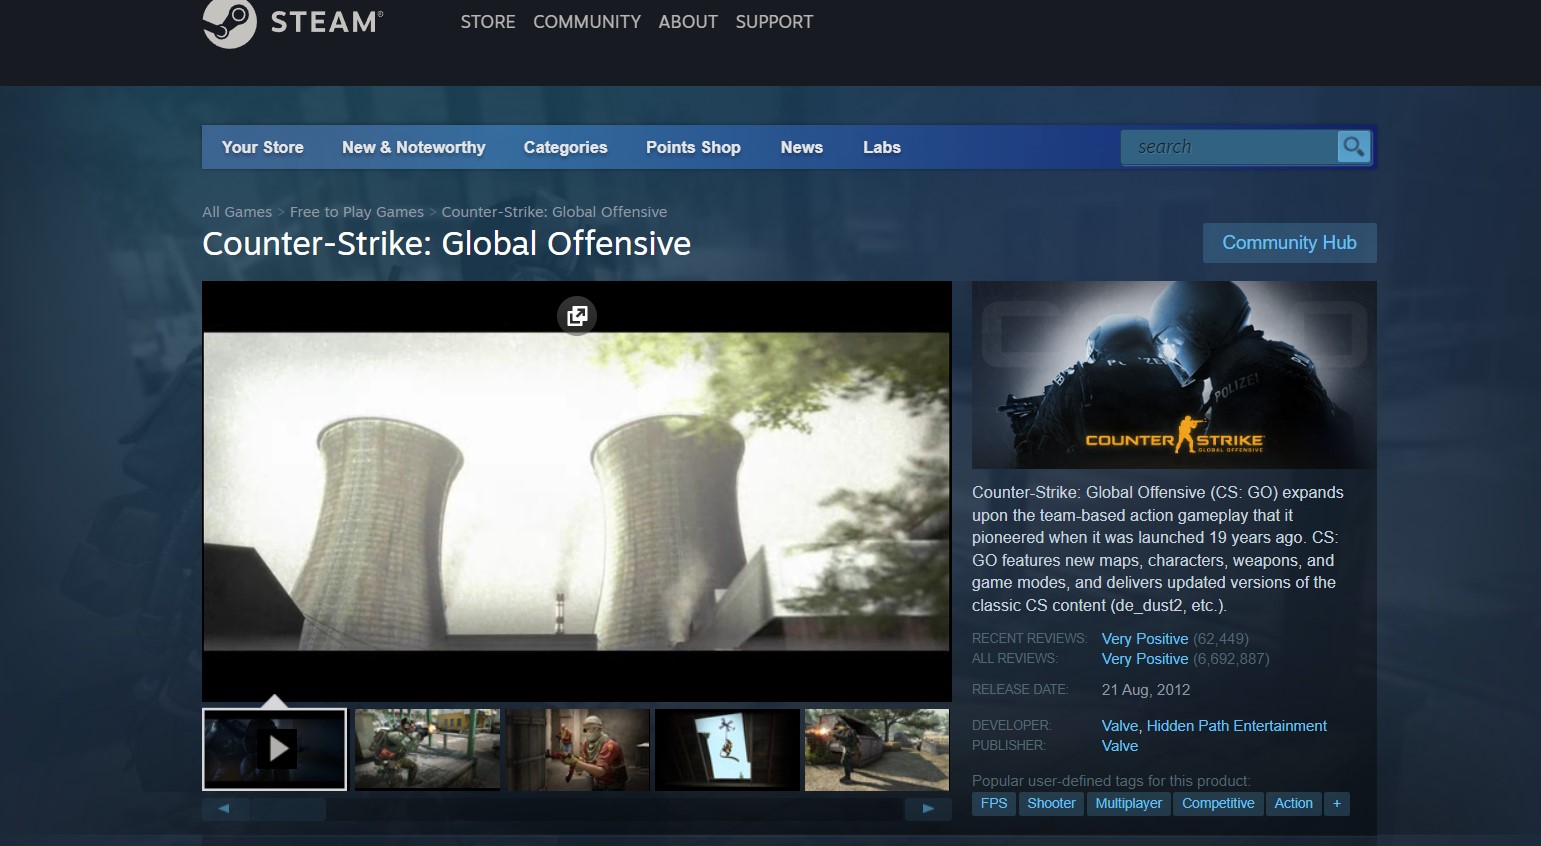Select the last thumbnail showing gunfire outdoors
The width and height of the screenshot is (1541, 846).
pyautogui.click(x=877, y=749)
